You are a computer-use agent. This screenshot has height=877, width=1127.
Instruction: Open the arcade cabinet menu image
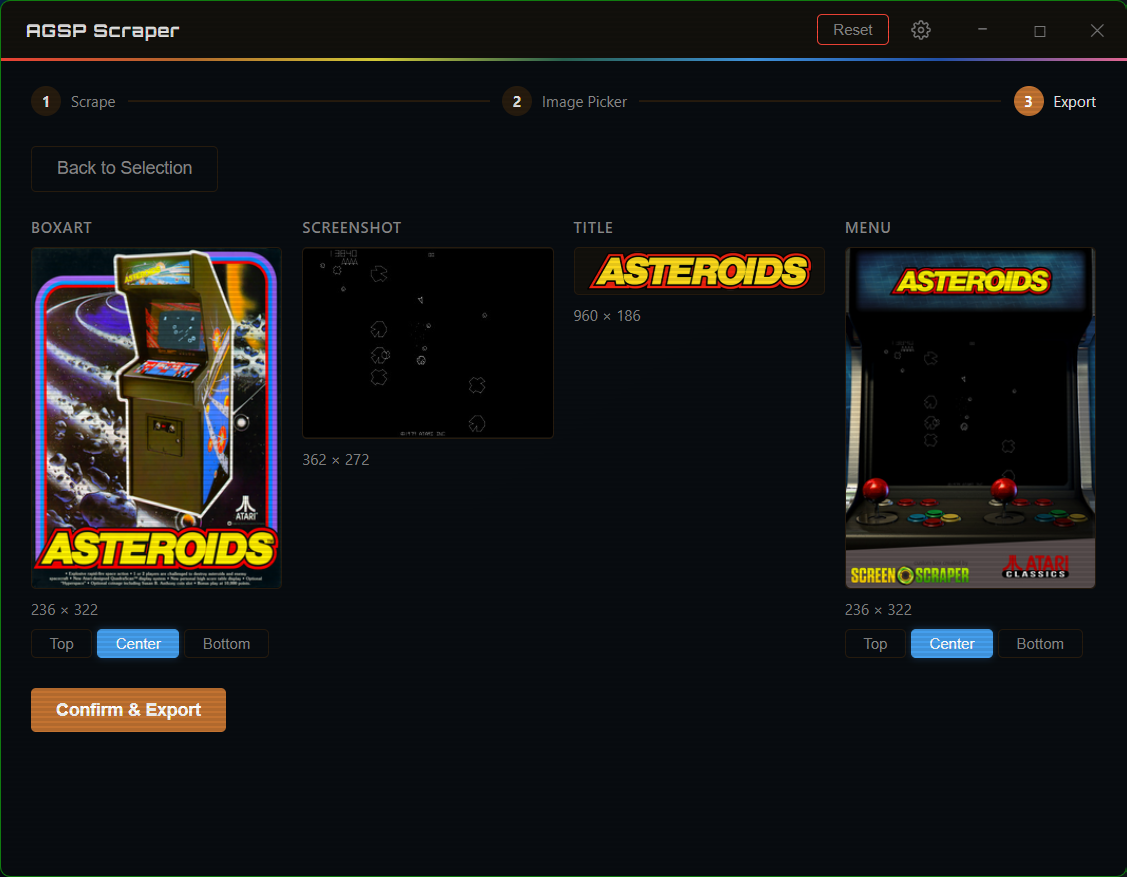pyautogui.click(x=970, y=418)
